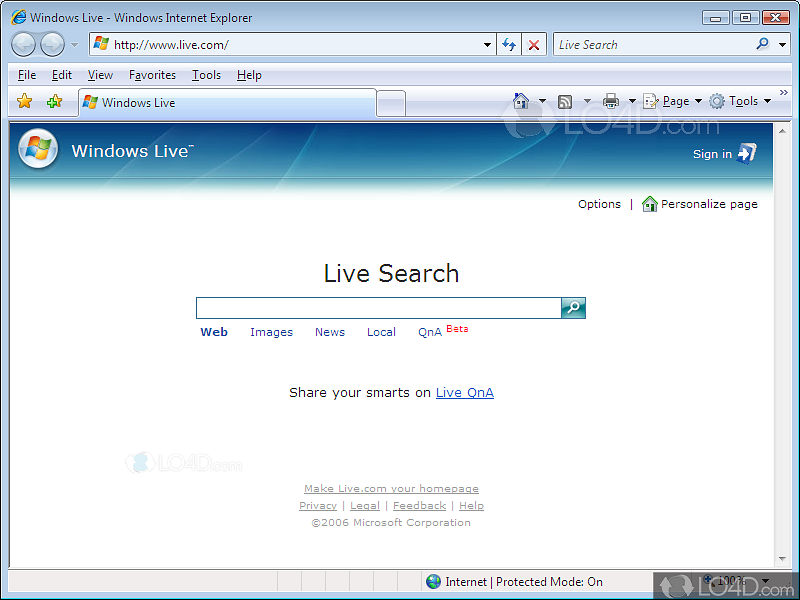Click the page search magnifier button
Image resolution: width=800 pixels, height=600 pixels.
[x=573, y=308]
